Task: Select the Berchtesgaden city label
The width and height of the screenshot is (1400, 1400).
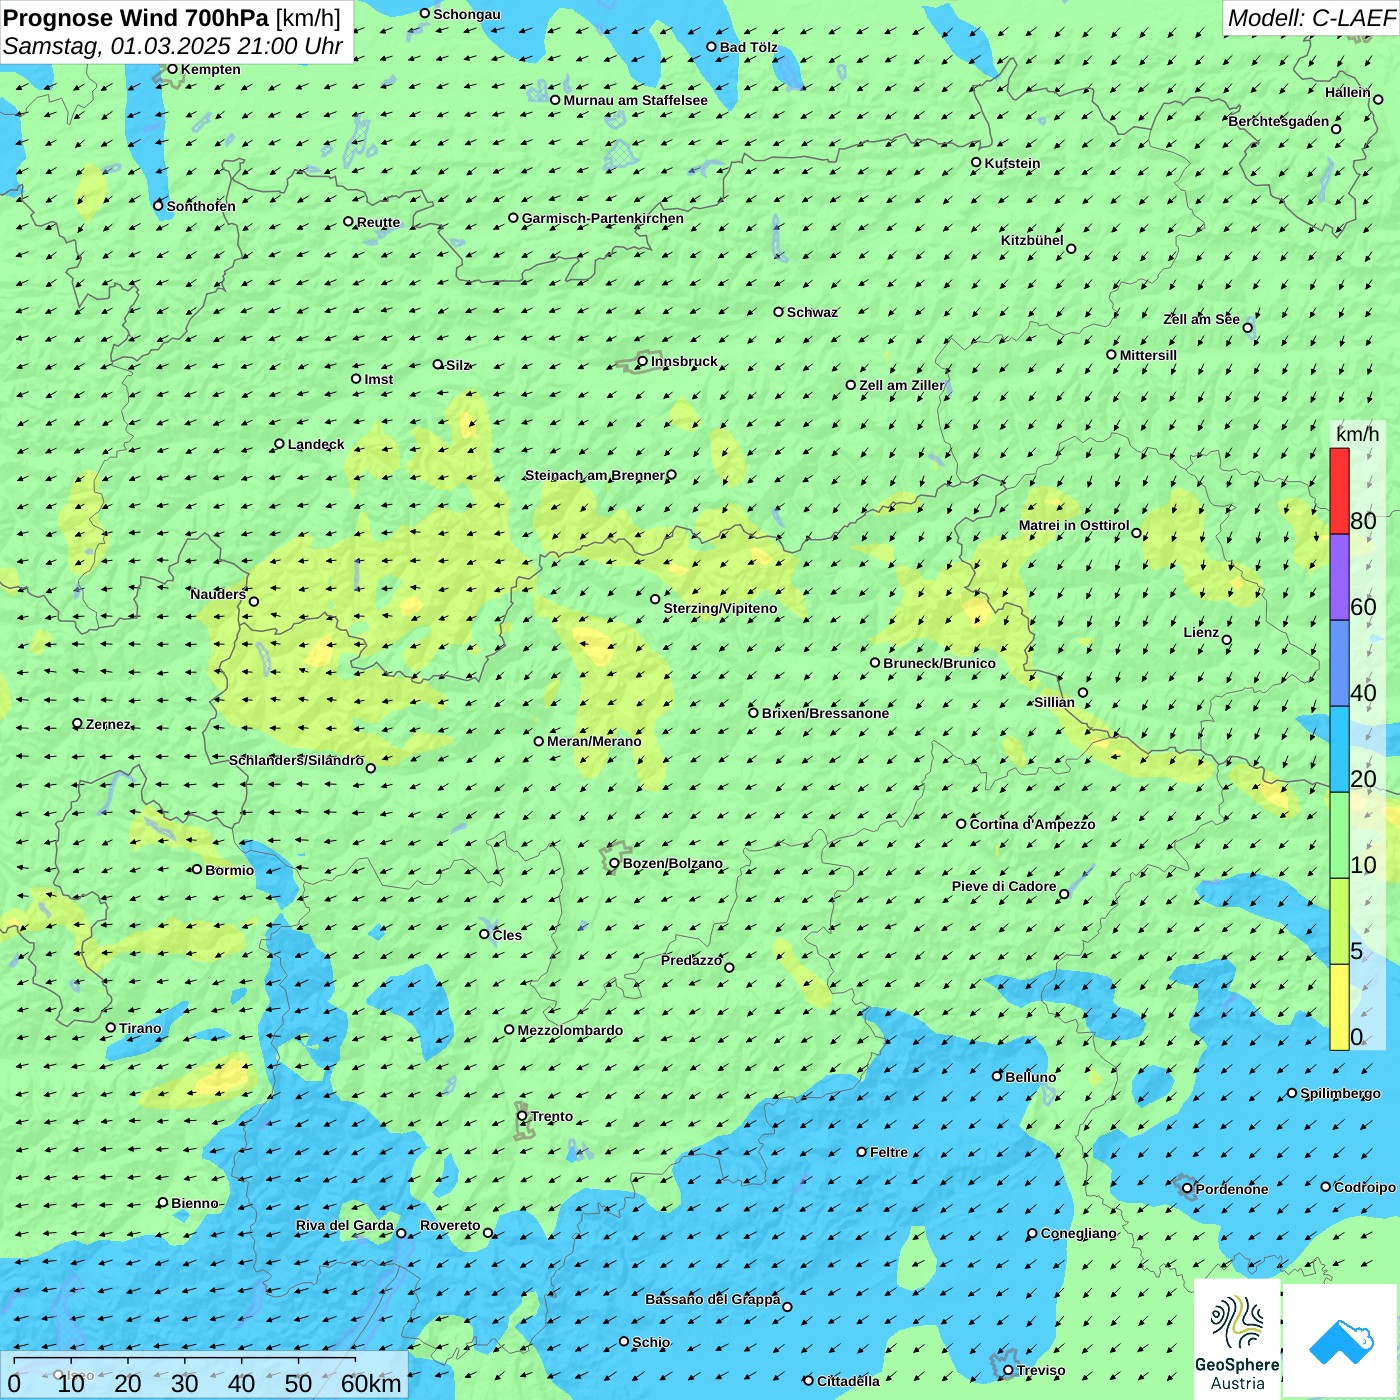Action: pos(1279,121)
